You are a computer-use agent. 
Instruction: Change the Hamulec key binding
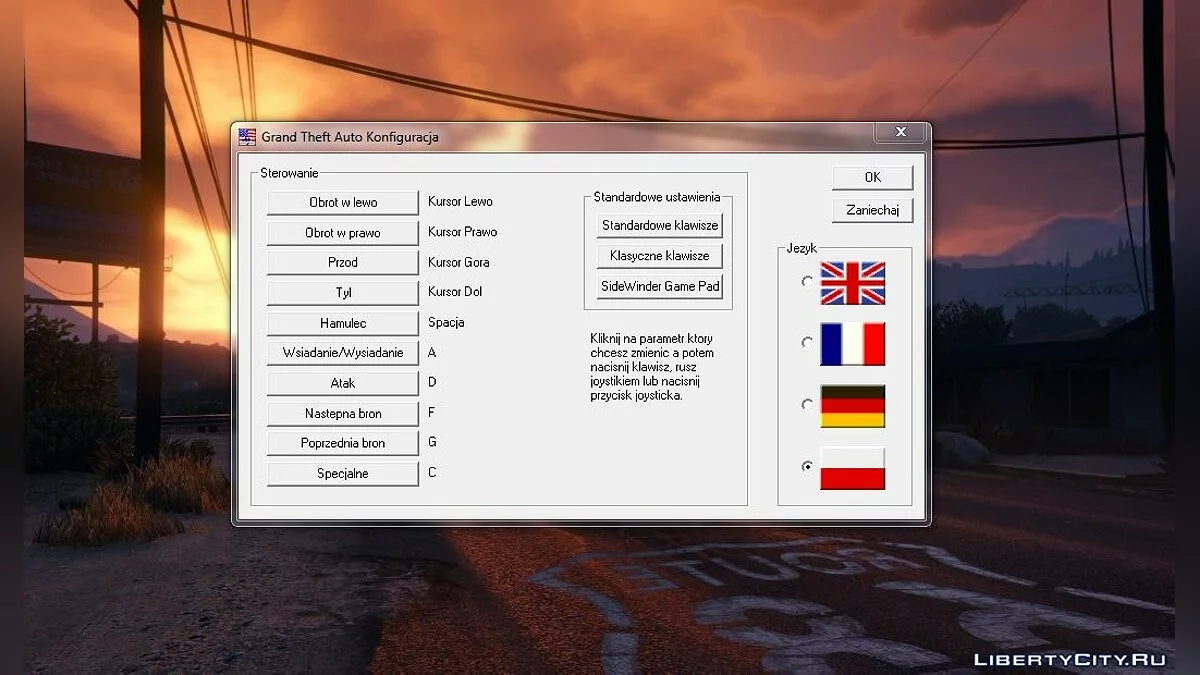point(342,323)
